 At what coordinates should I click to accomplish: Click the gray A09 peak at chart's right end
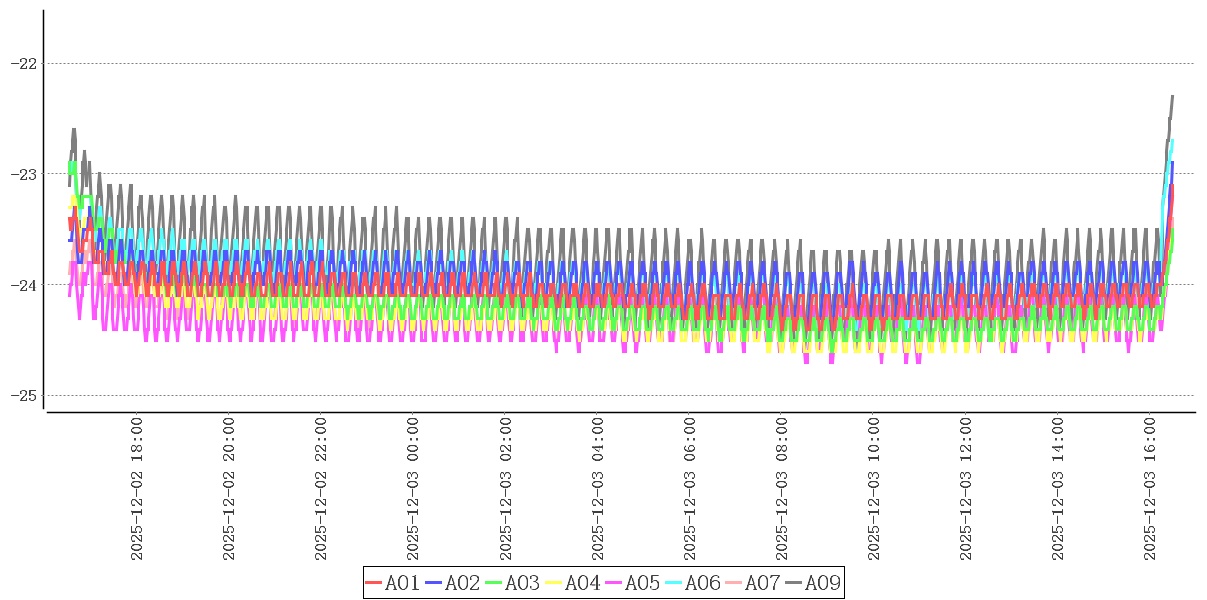pyautogui.click(x=1171, y=97)
